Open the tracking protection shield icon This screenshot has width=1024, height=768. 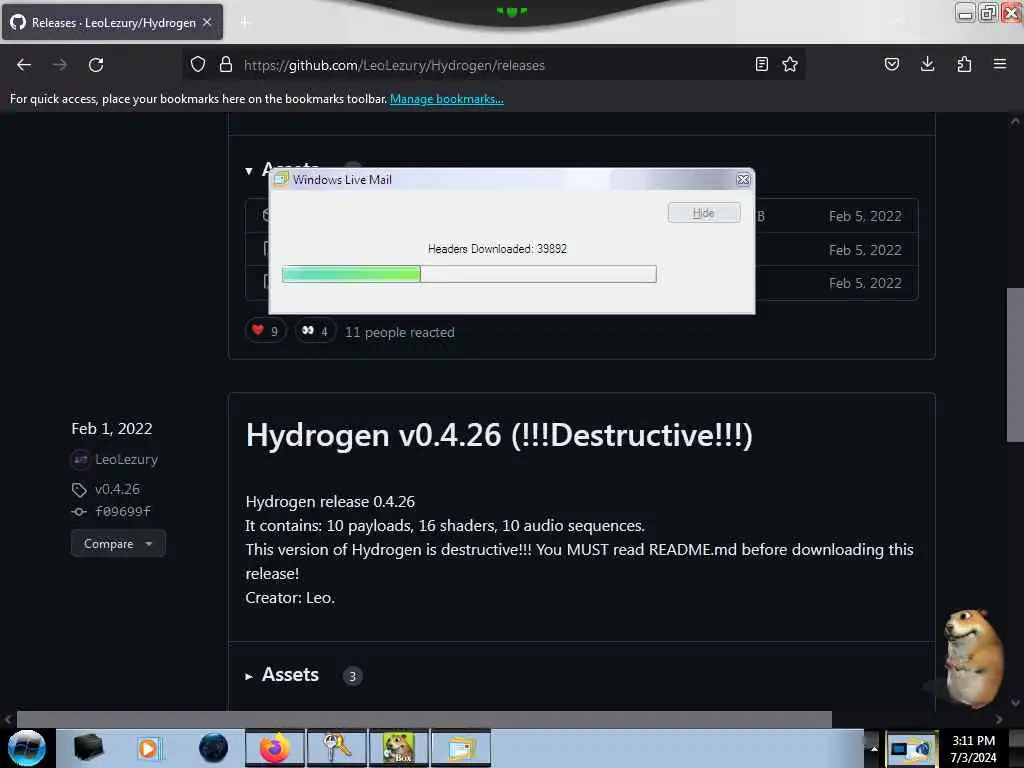pos(198,65)
